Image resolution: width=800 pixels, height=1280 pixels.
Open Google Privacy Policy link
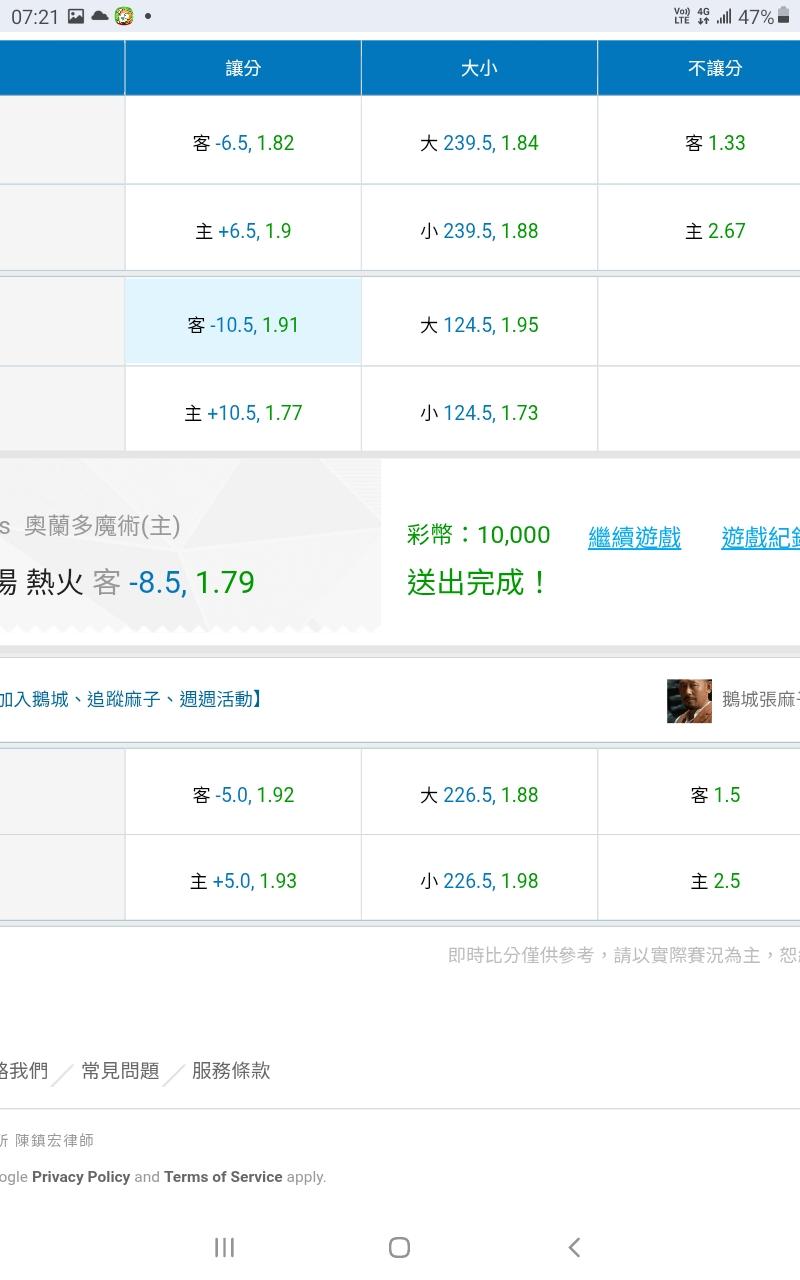coord(81,1177)
